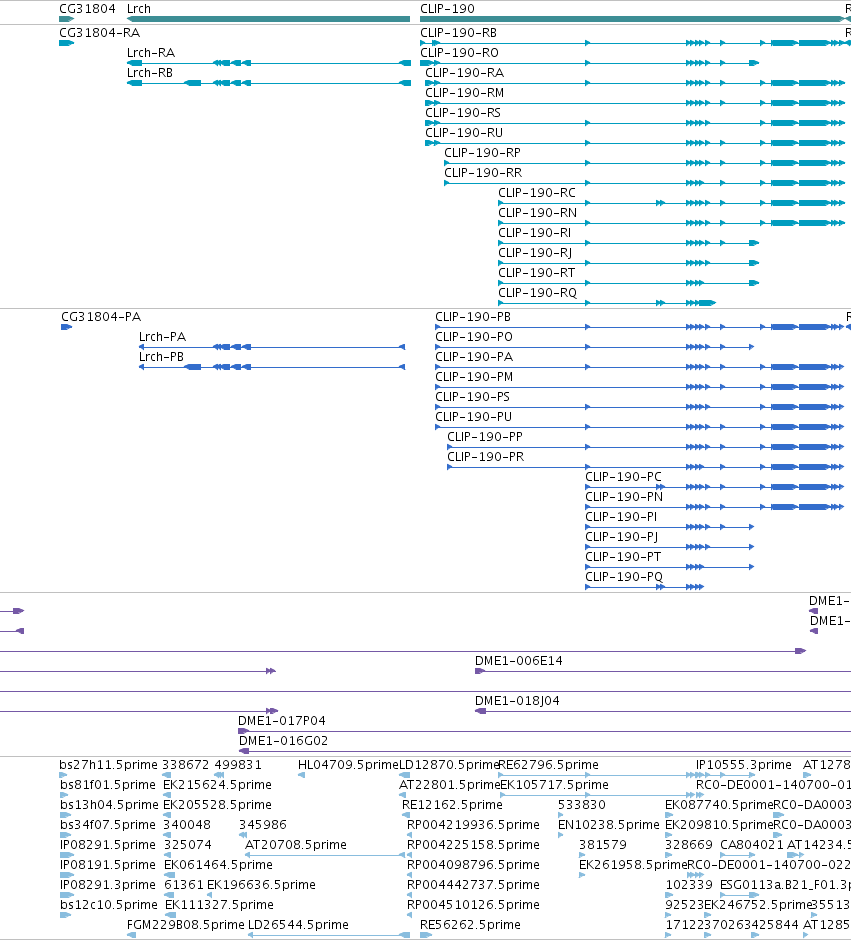Image resolution: width=851 pixels, height=940 pixels.
Task: Open EST bs12c10.5prime
Action: [x=108, y=905]
